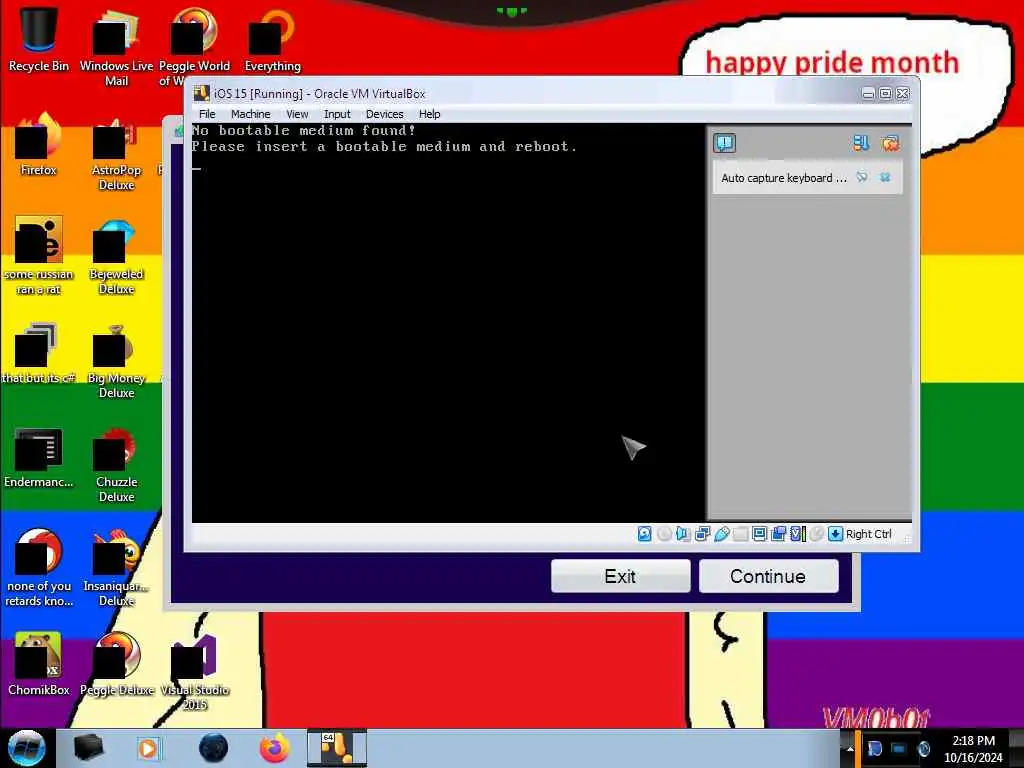This screenshot has width=1024, height=768.
Task: Select the Peggle Deluxe desktop icon
Action: (x=116, y=664)
